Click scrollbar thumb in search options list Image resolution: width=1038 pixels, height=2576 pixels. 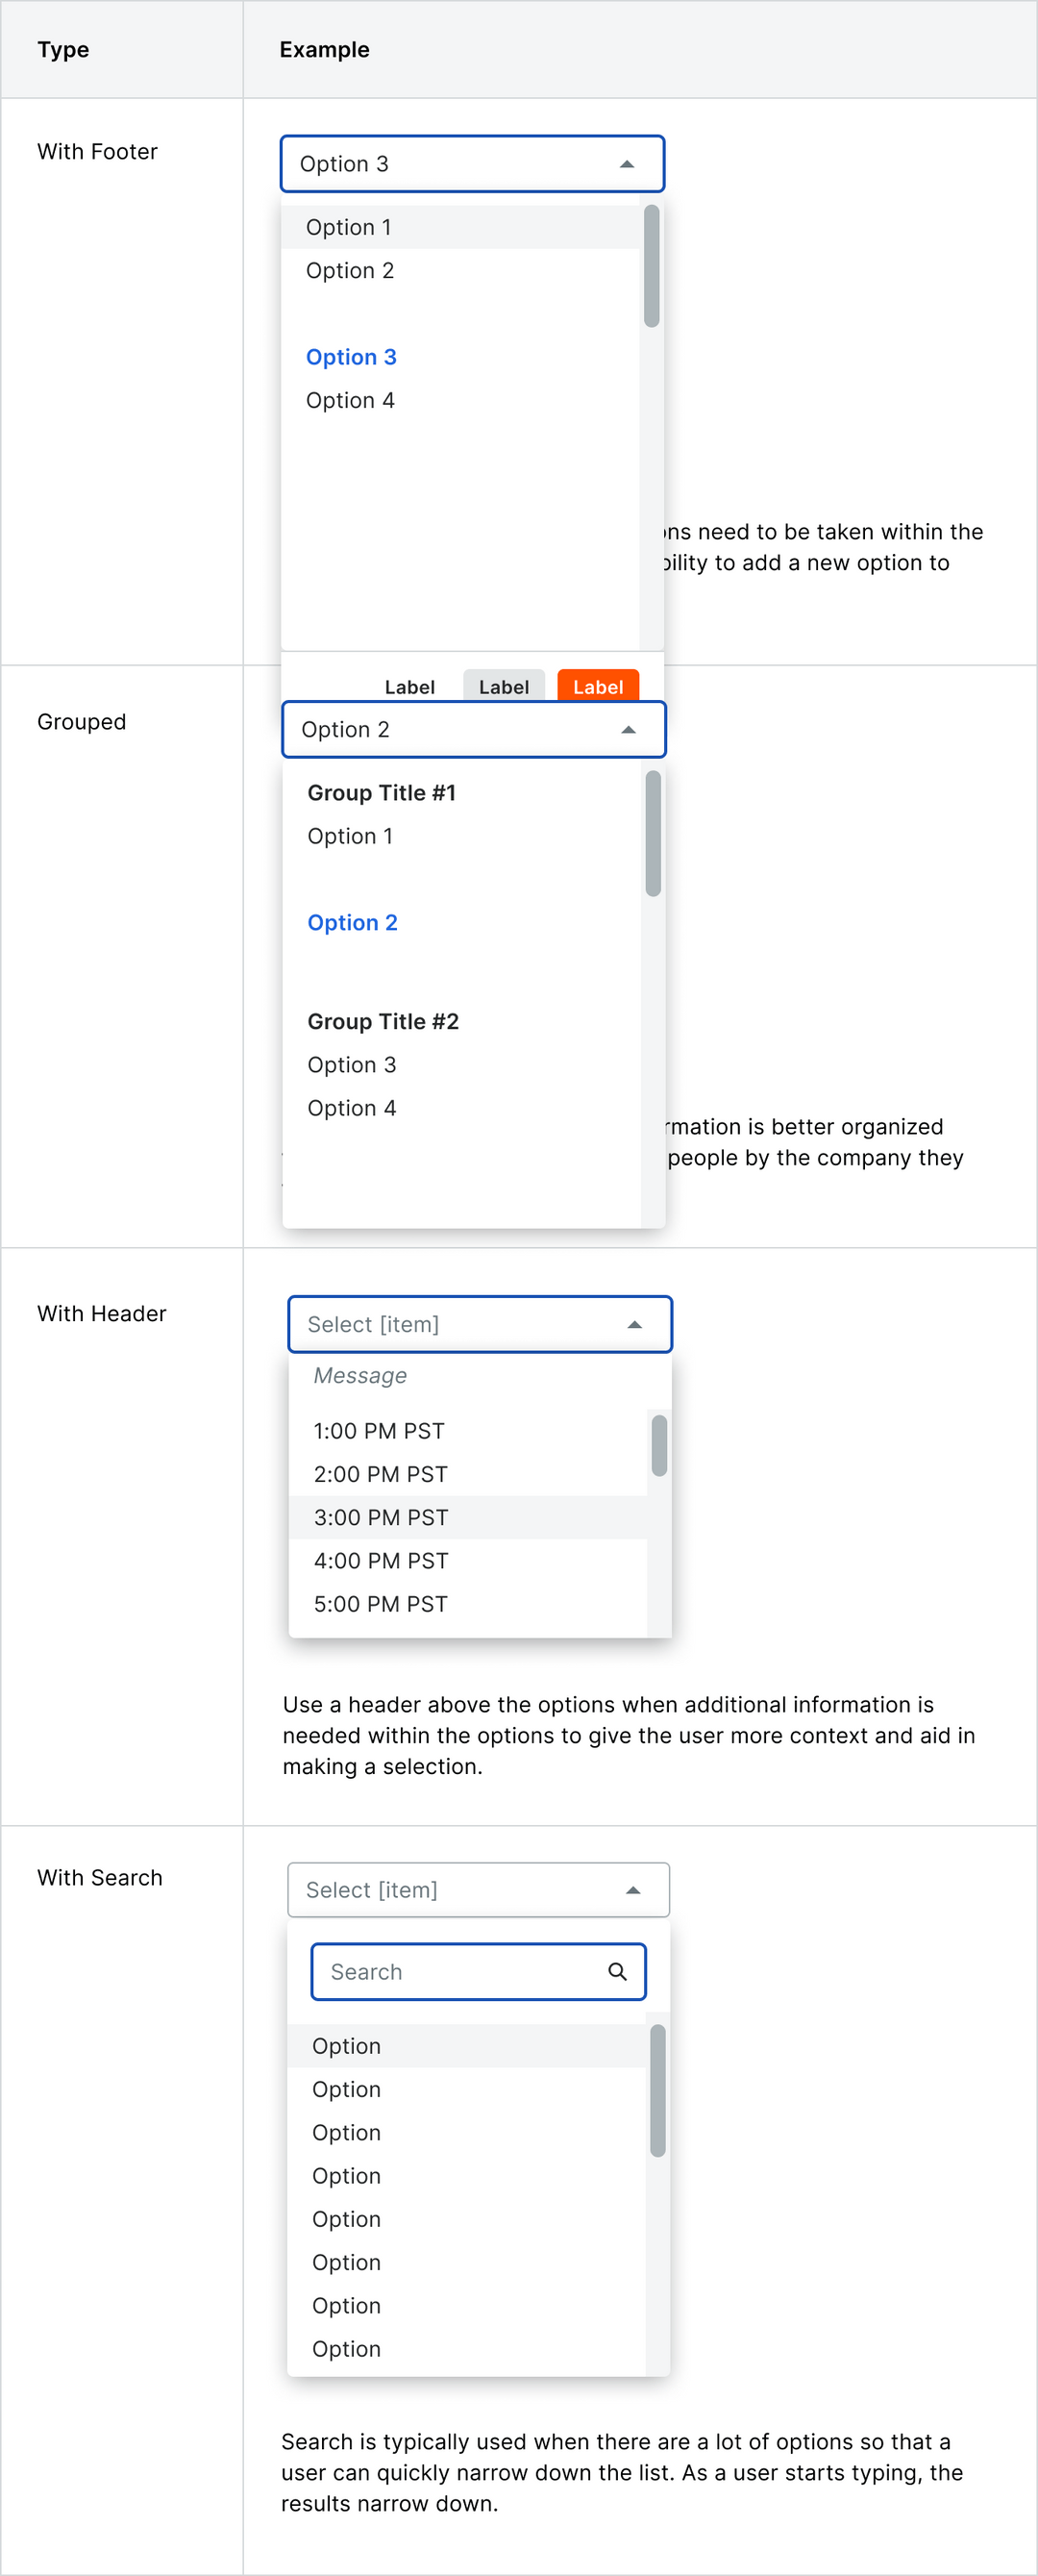(658, 2090)
